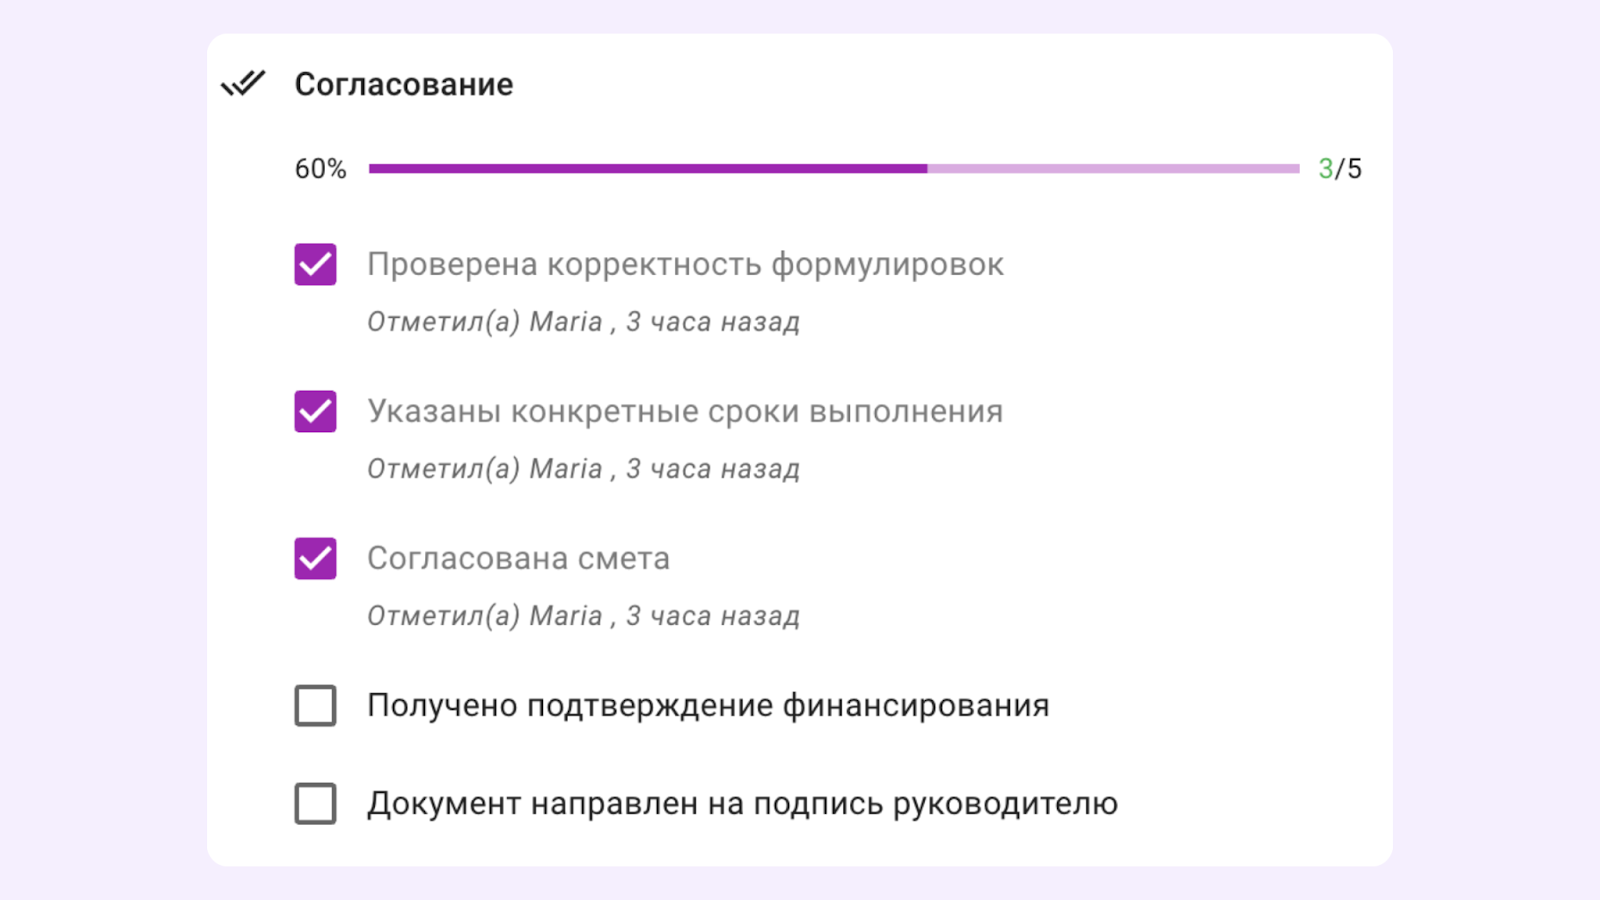The width and height of the screenshot is (1600, 900).
Task: Select the 3/5 completion counter
Action: point(1340,168)
